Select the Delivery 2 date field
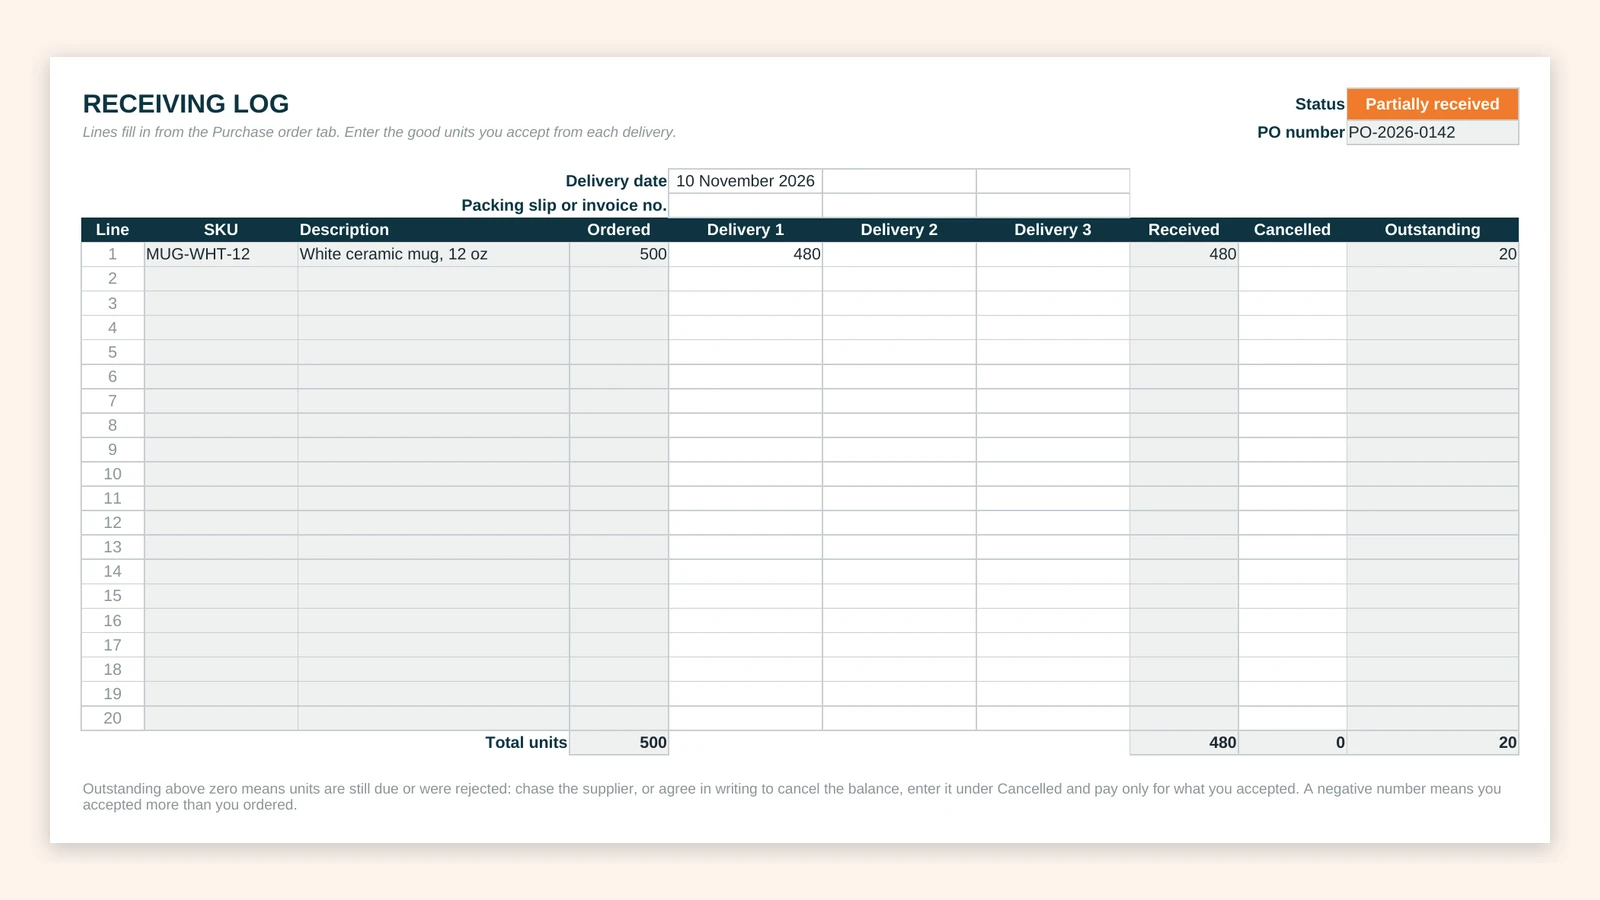 click(899, 181)
